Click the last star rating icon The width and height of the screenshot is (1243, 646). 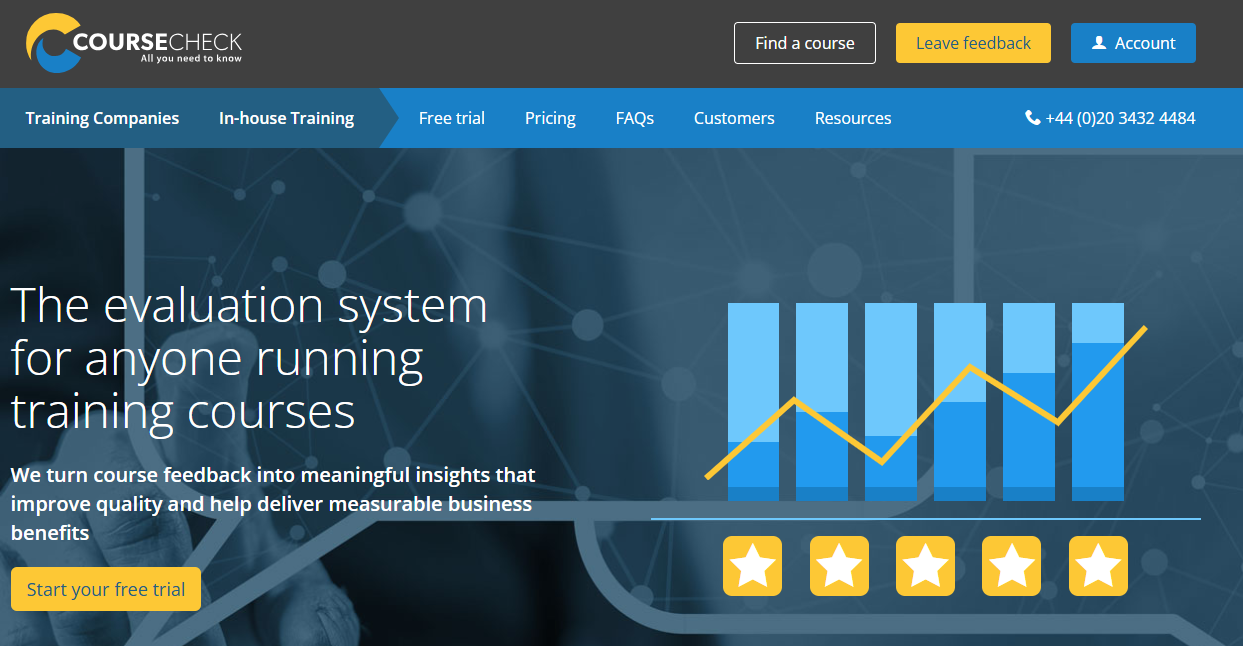(1098, 566)
